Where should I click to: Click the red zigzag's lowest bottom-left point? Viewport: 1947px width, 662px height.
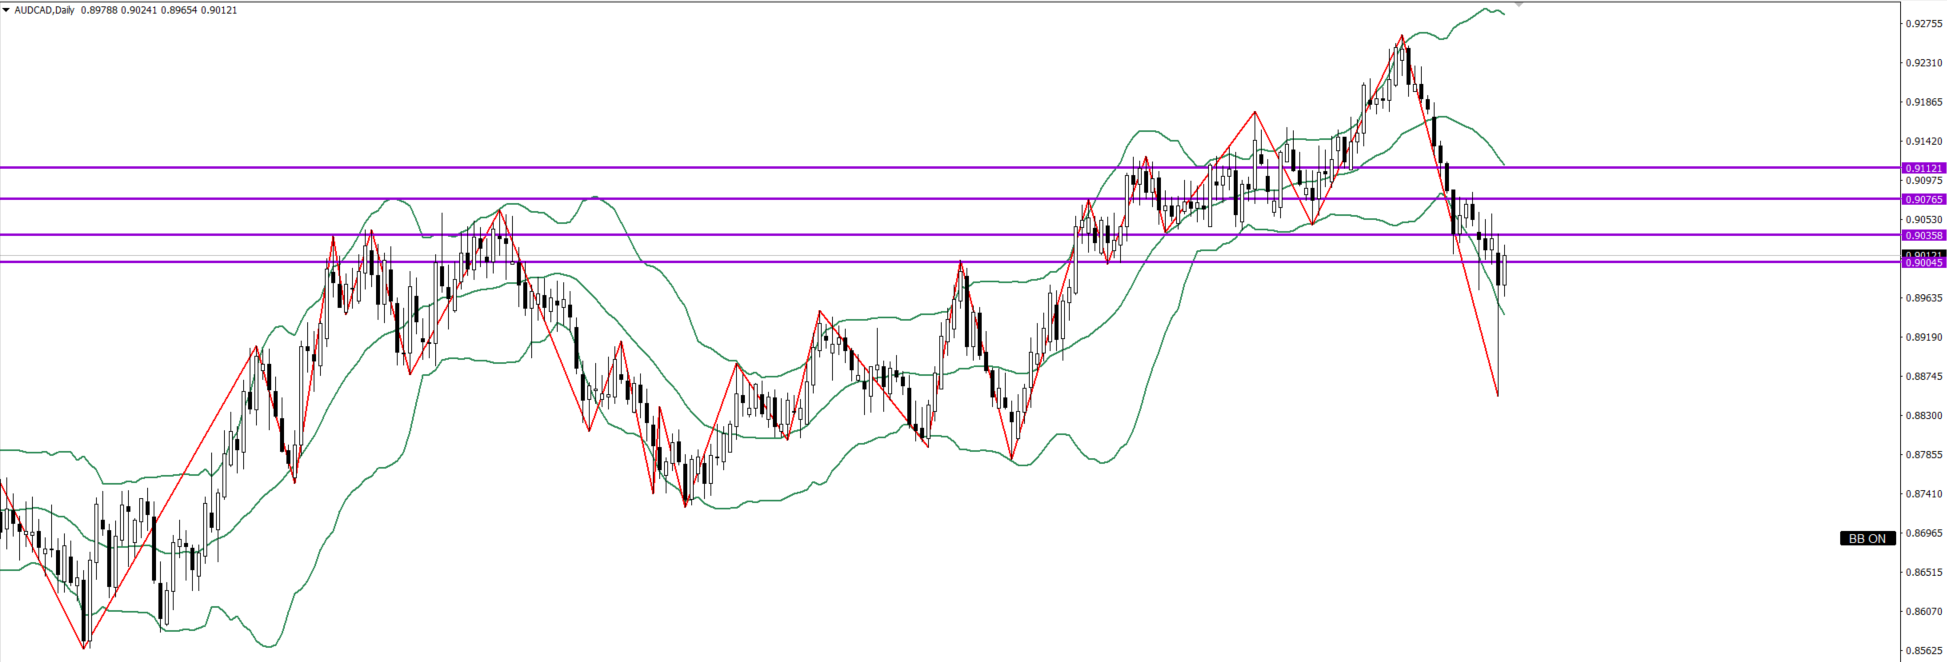pyautogui.click(x=84, y=648)
